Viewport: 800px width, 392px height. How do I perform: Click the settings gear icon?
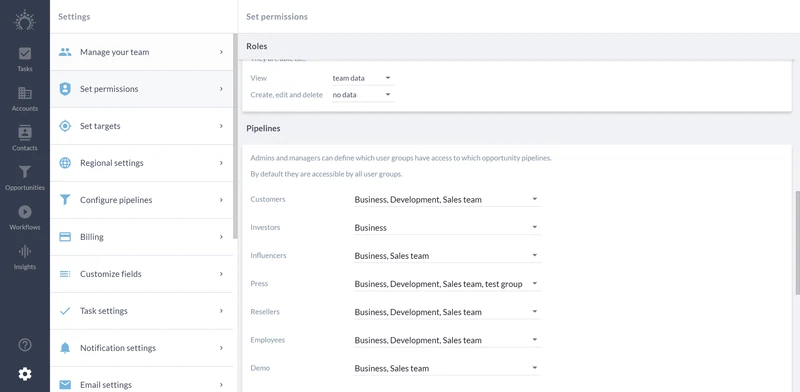coord(24,374)
